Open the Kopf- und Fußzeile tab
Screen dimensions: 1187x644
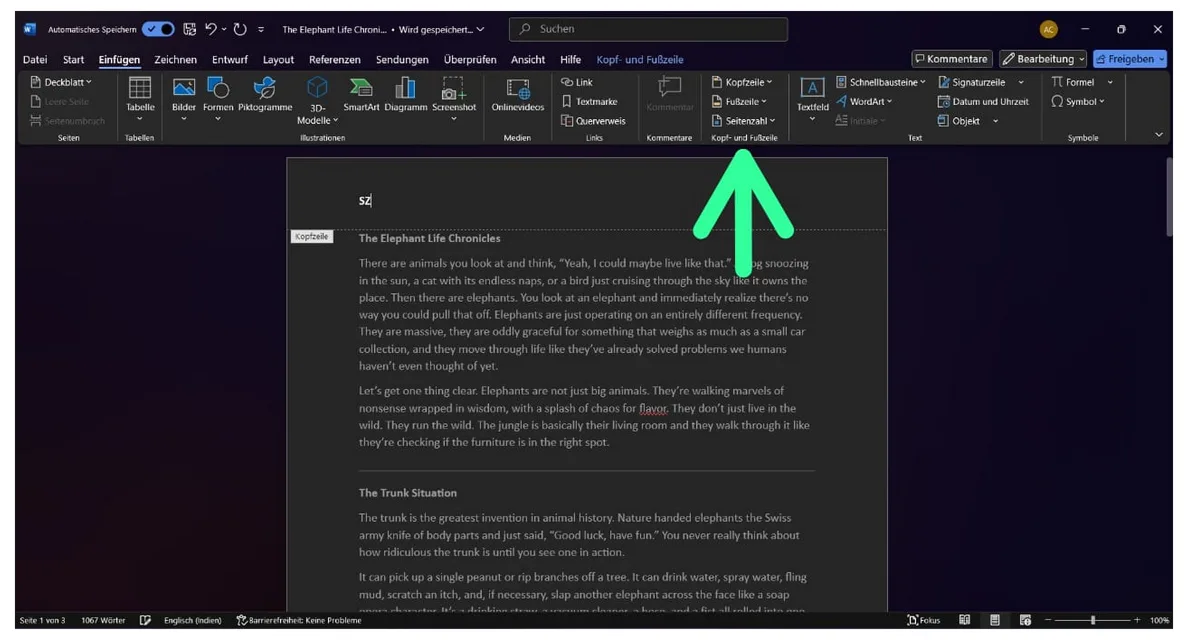point(640,60)
